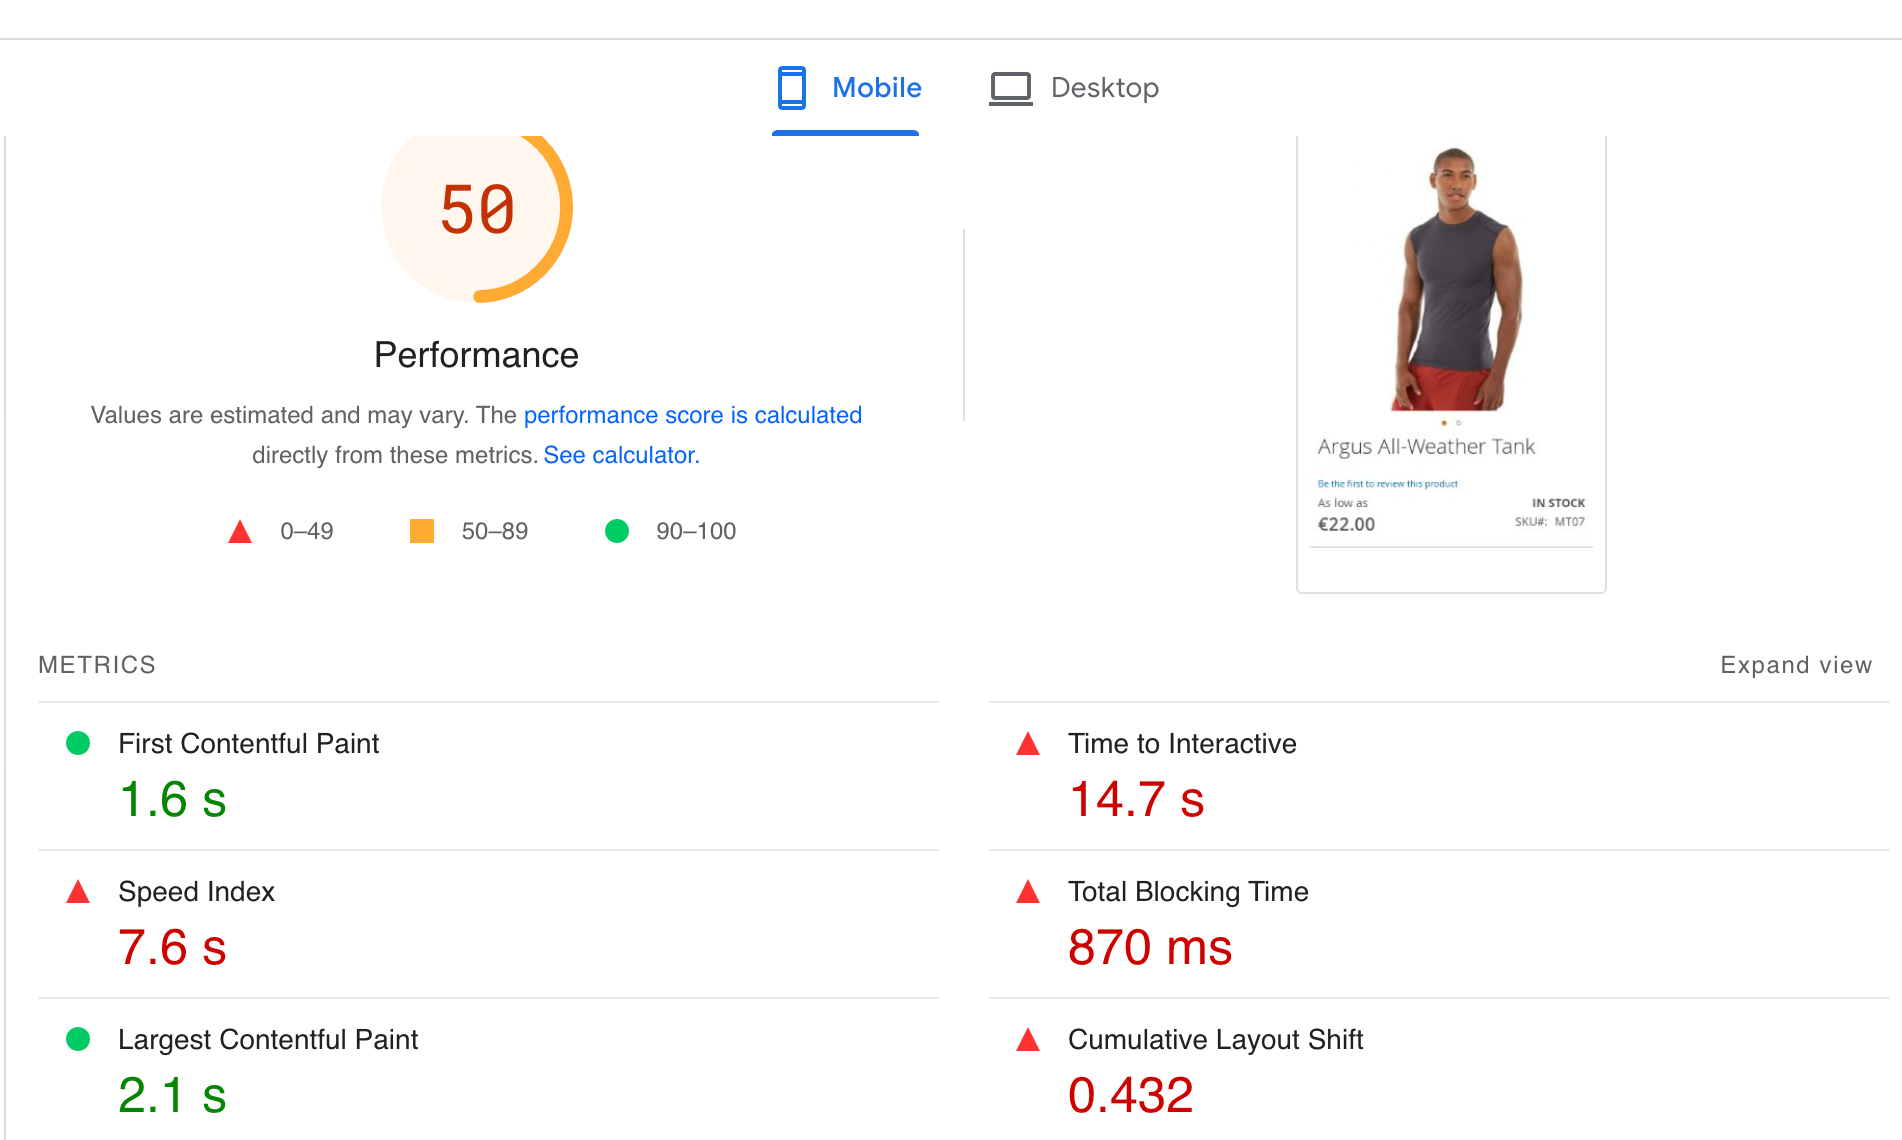Open the performance score is calculated link
This screenshot has width=1902, height=1140.
click(692, 415)
